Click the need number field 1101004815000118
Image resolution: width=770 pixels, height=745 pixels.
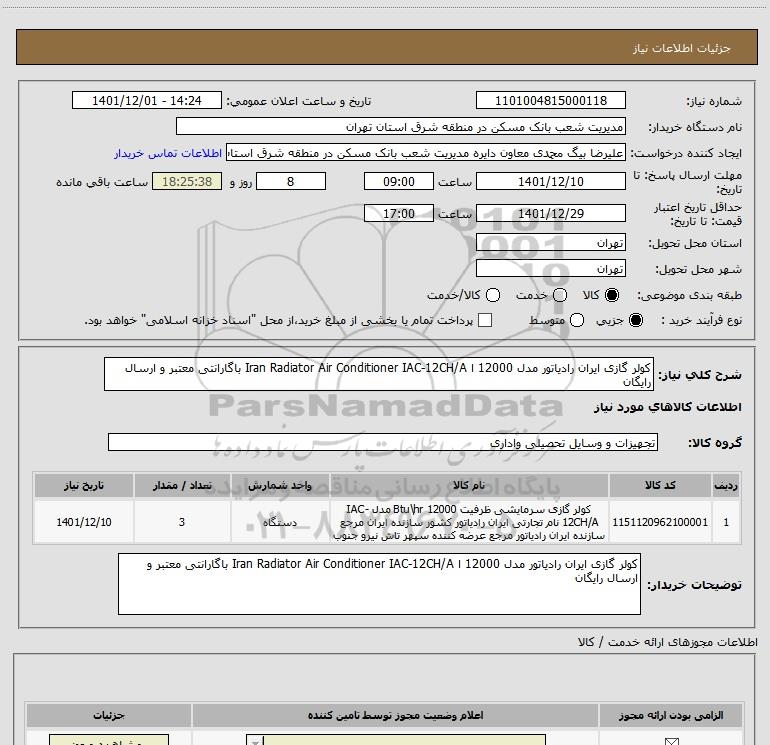(550, 100)
